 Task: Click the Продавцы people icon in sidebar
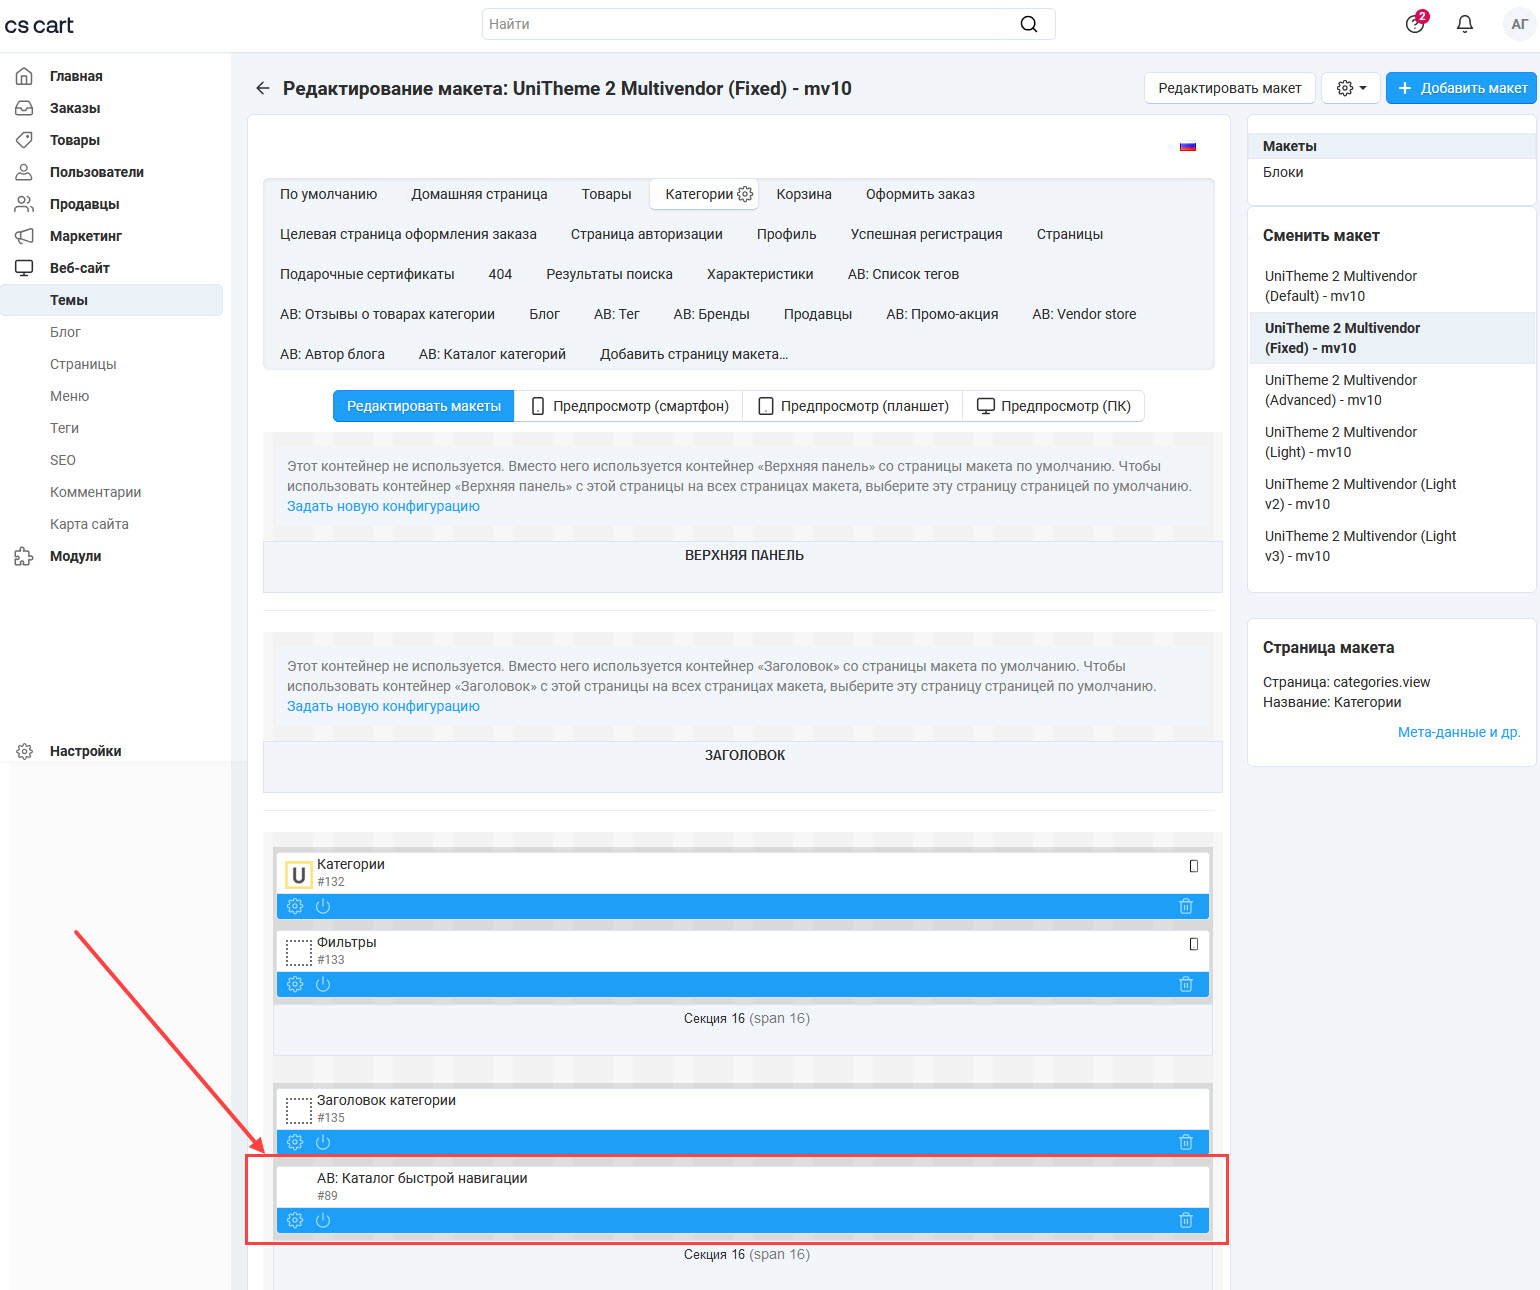click(24, 204)
